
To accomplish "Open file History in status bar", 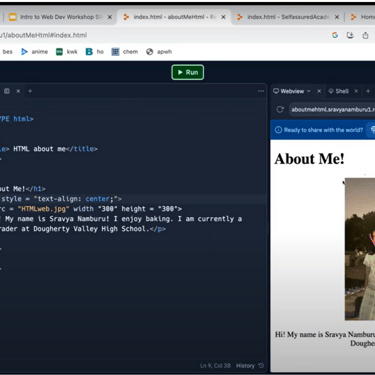I will click(245, 366).
